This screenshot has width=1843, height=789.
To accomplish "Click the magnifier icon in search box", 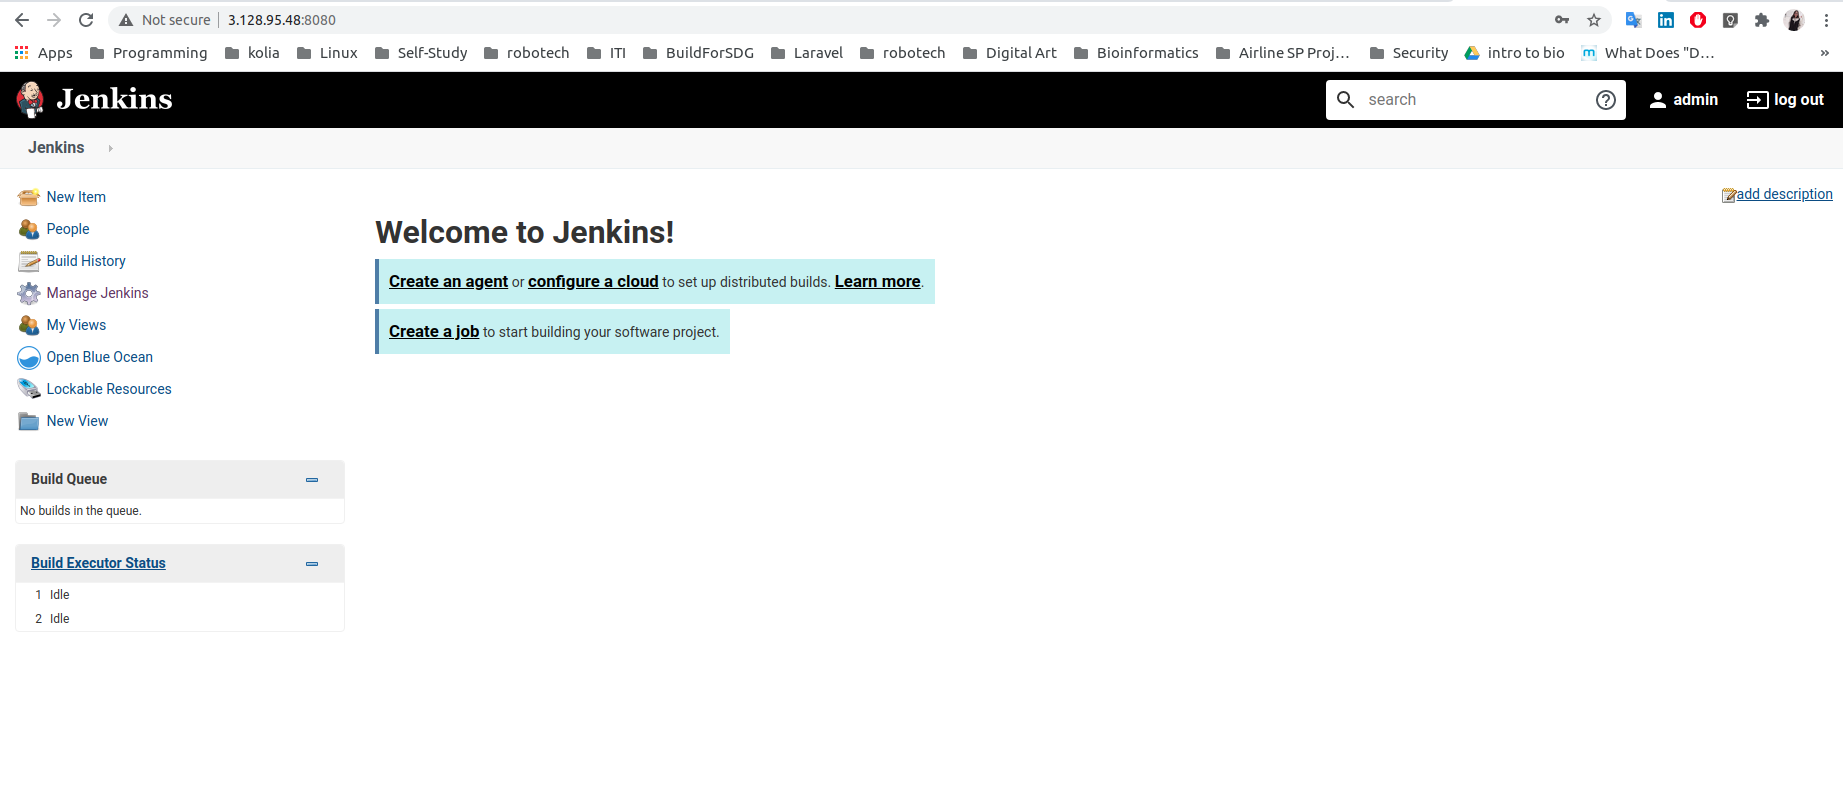I will (x=1346, y=100).
